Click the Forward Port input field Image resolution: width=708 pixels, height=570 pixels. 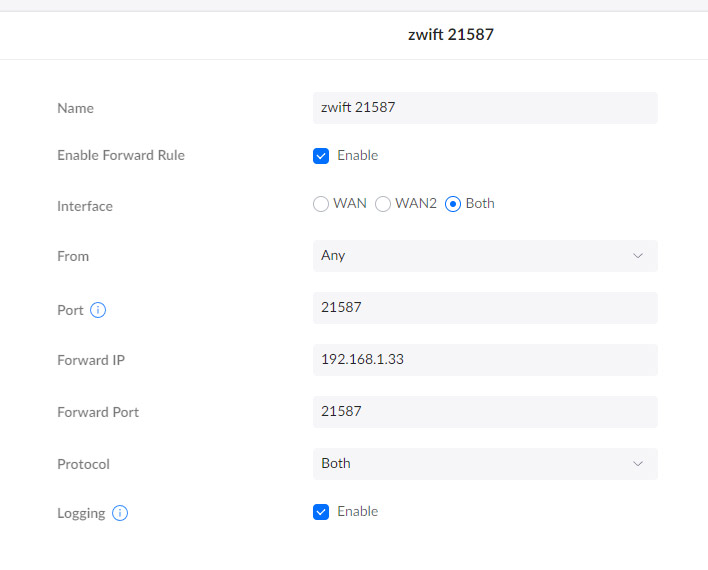click(484, 412)
